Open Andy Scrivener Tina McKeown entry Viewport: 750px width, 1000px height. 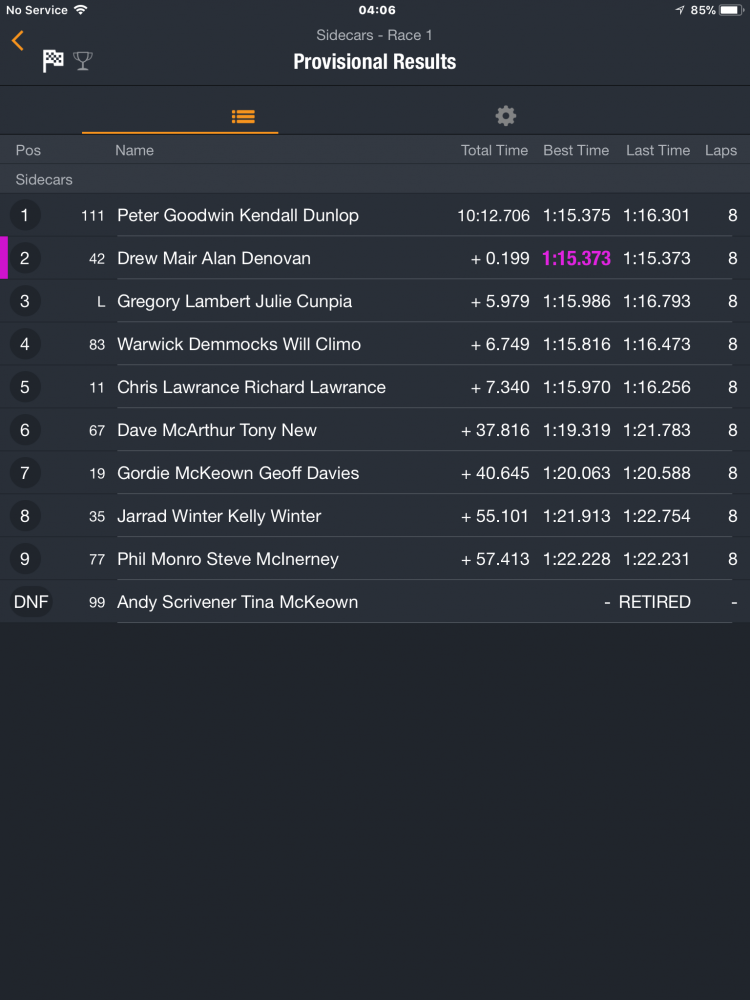pos(238,602)
